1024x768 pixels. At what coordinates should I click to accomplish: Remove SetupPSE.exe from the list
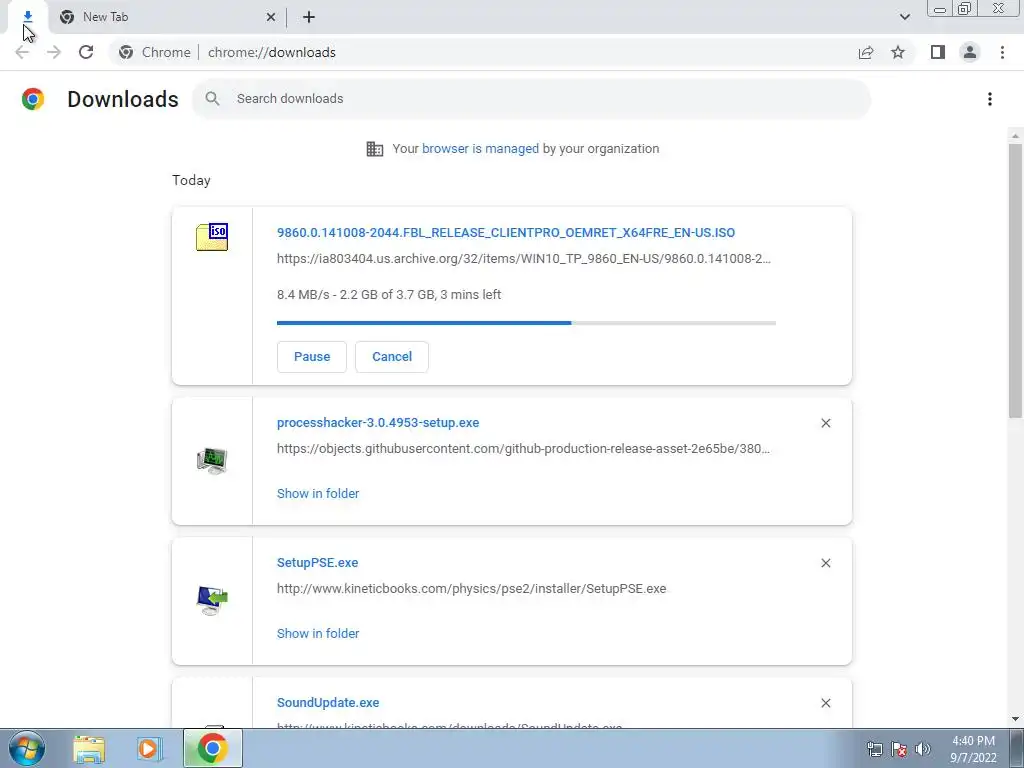pos(825,563)
